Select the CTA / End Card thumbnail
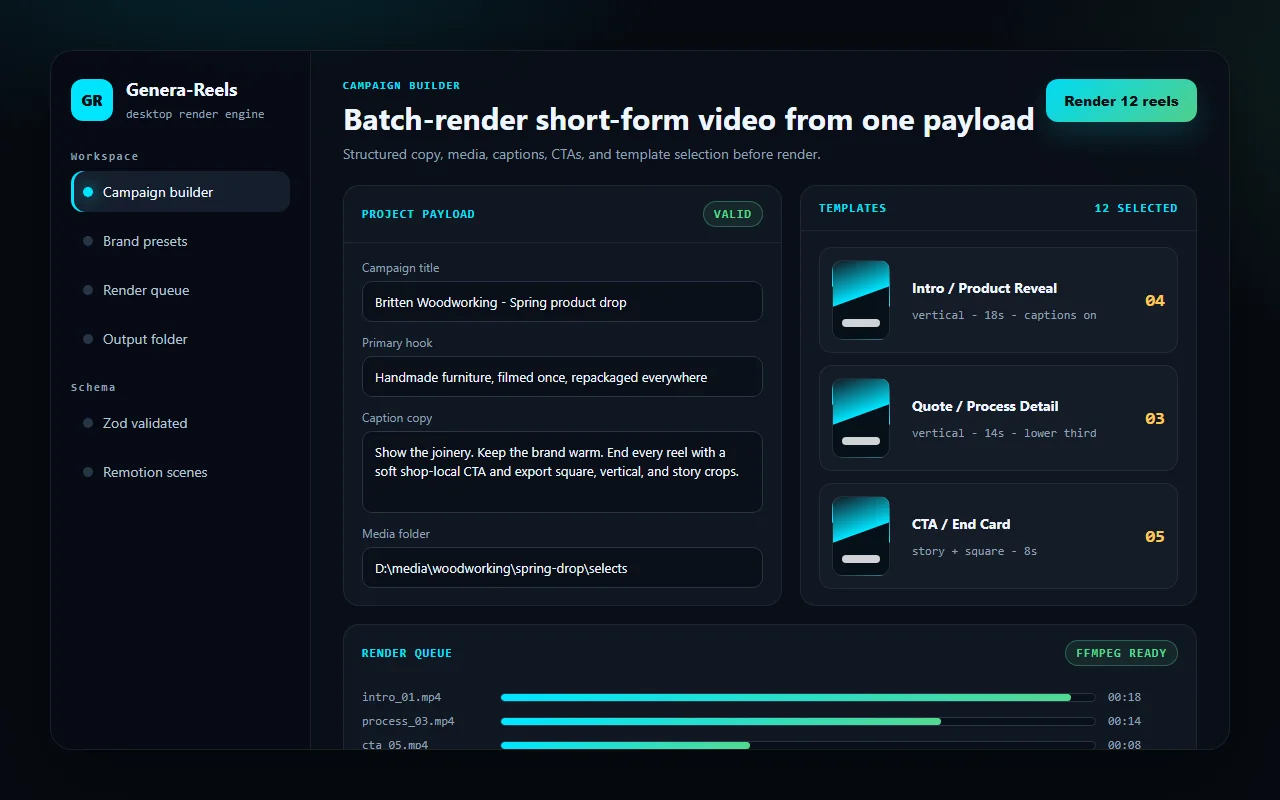 tap(861, 536)
